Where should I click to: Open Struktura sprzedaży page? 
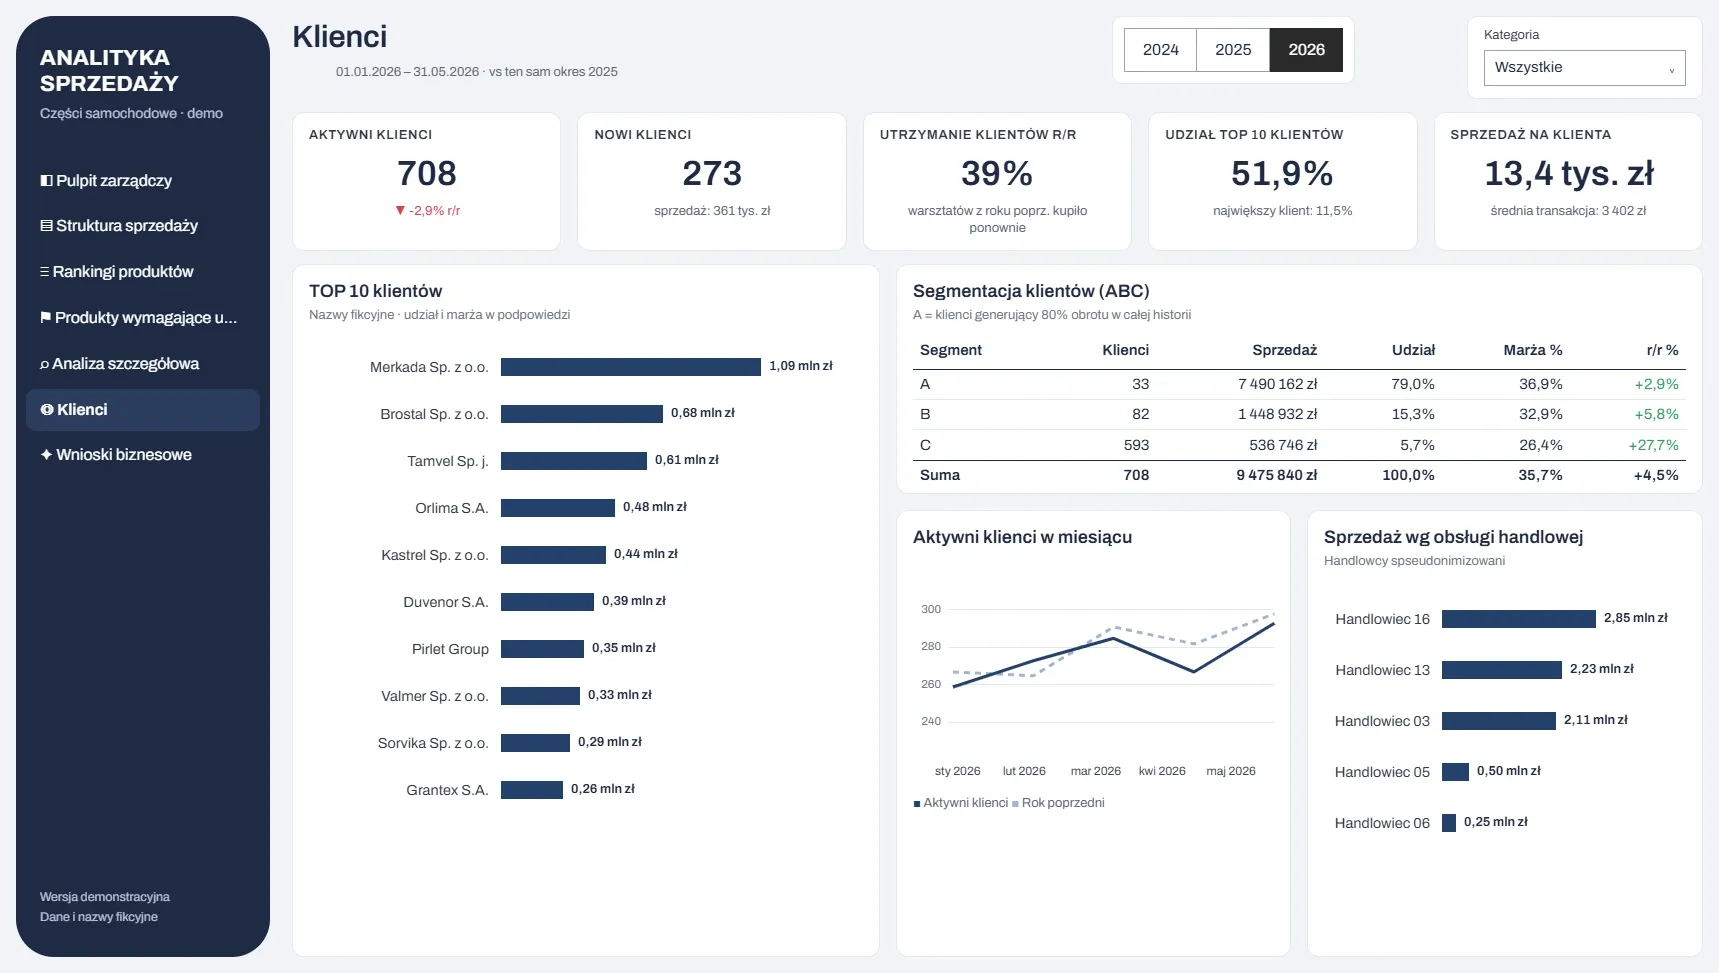(x=143, y=226)
